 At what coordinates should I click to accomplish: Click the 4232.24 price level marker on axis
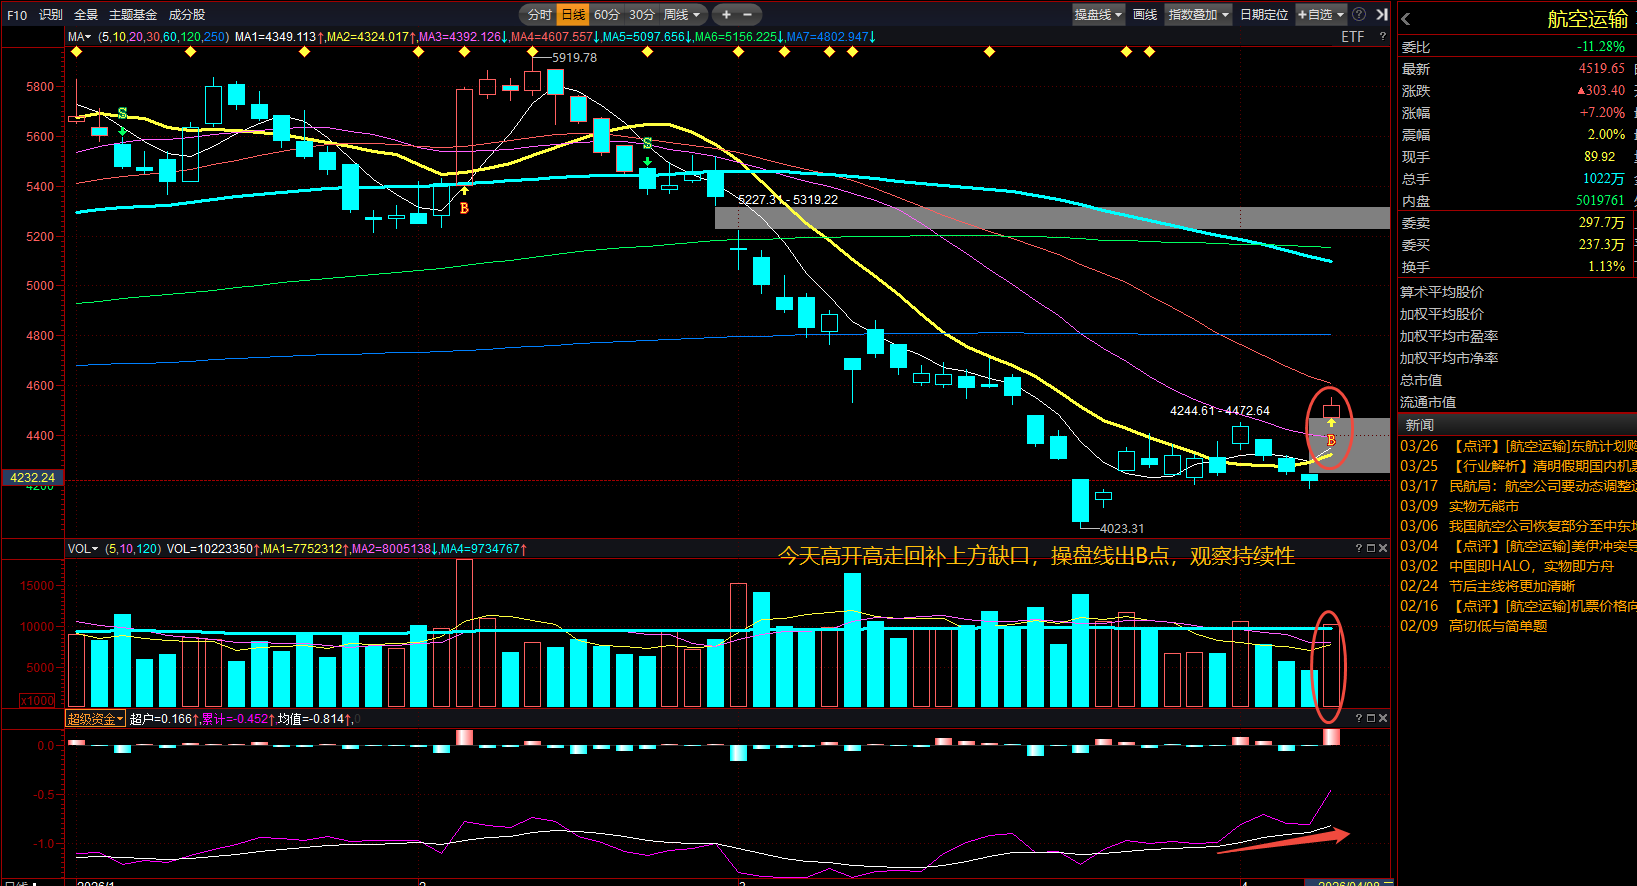[32, 478]
